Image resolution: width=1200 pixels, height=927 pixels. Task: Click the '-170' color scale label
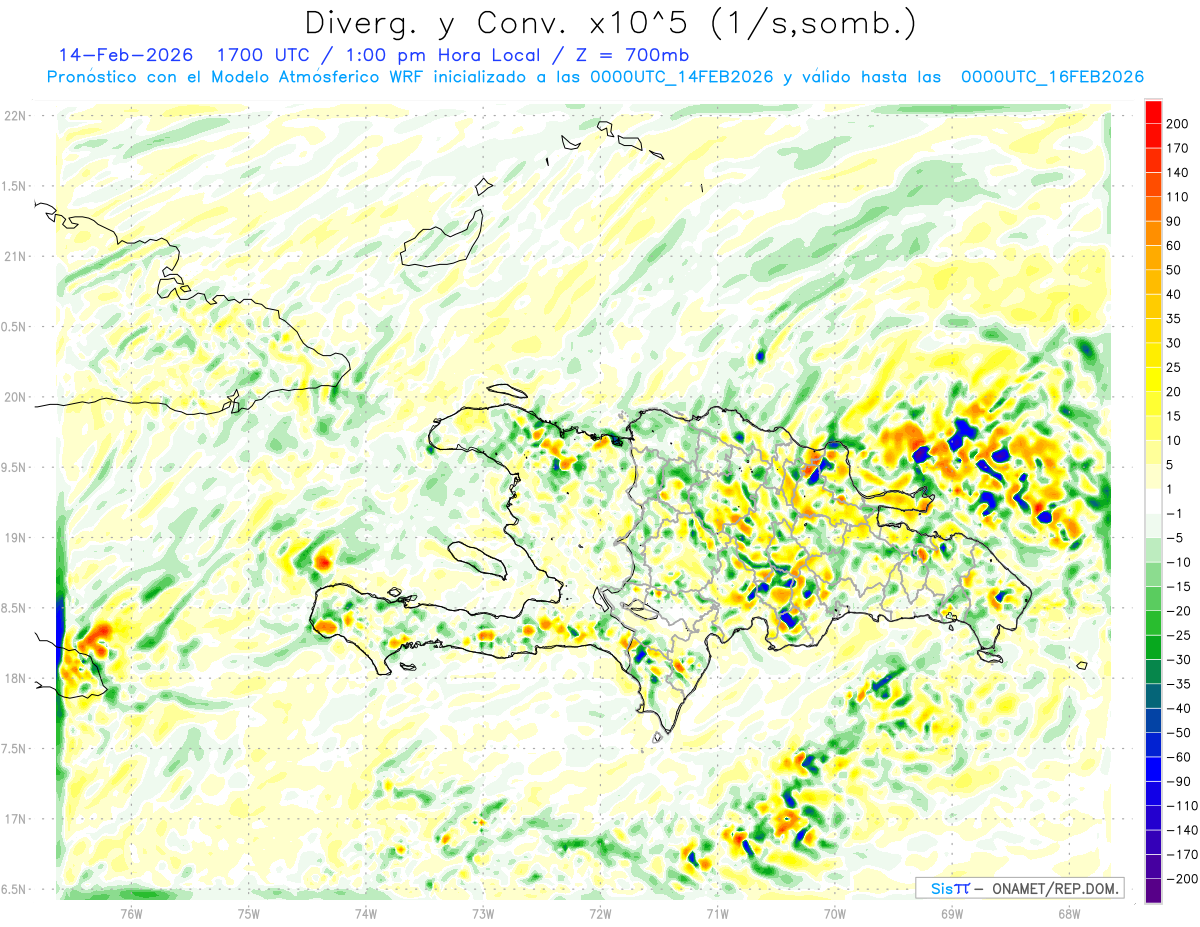point(1181,854)
